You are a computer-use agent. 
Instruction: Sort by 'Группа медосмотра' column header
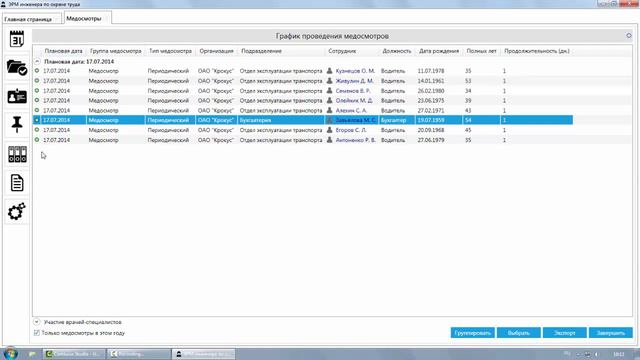tap(116, 51)
